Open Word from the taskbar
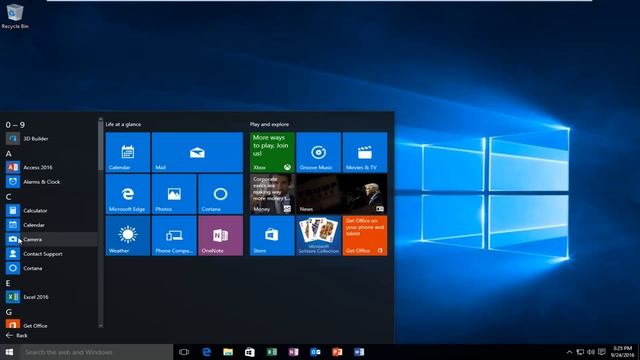This screenshot has width=640, height=360. 359,352
